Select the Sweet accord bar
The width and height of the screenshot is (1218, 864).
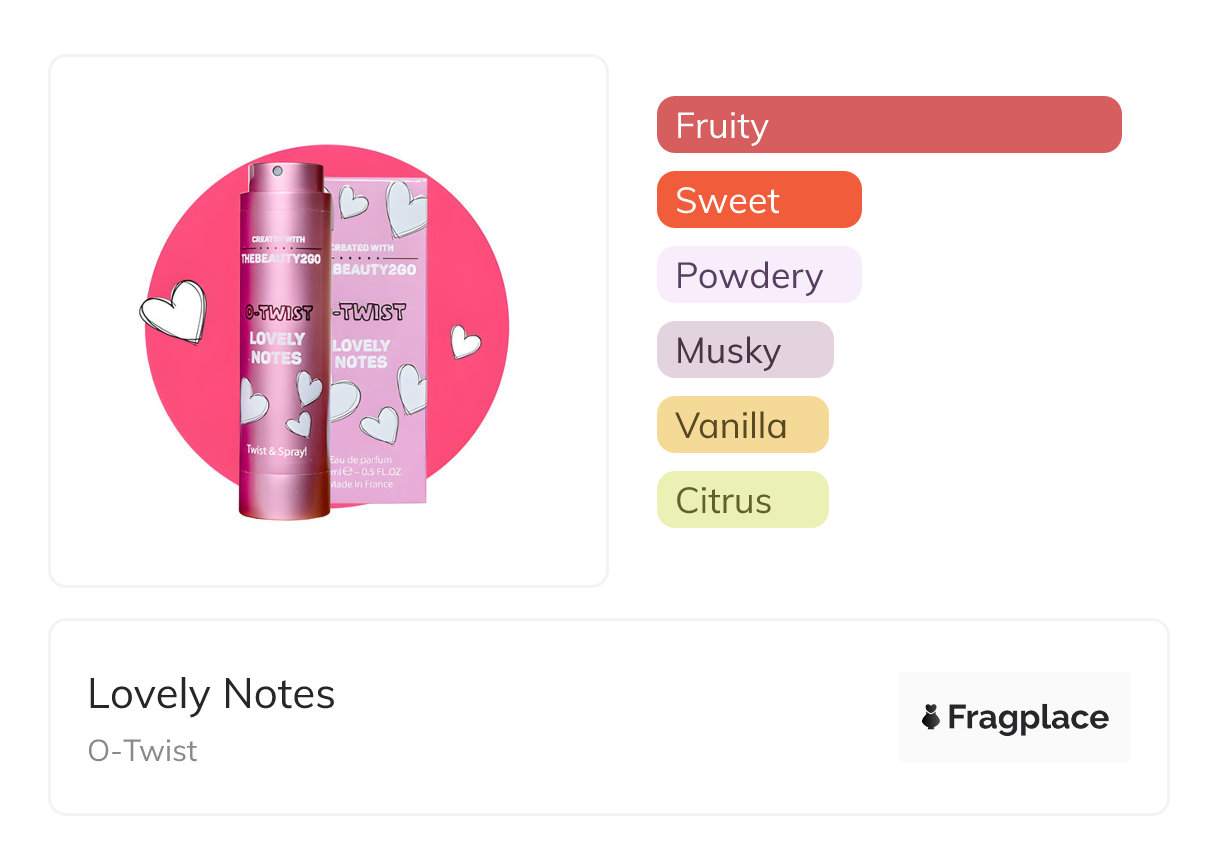(x=758, y=200)
